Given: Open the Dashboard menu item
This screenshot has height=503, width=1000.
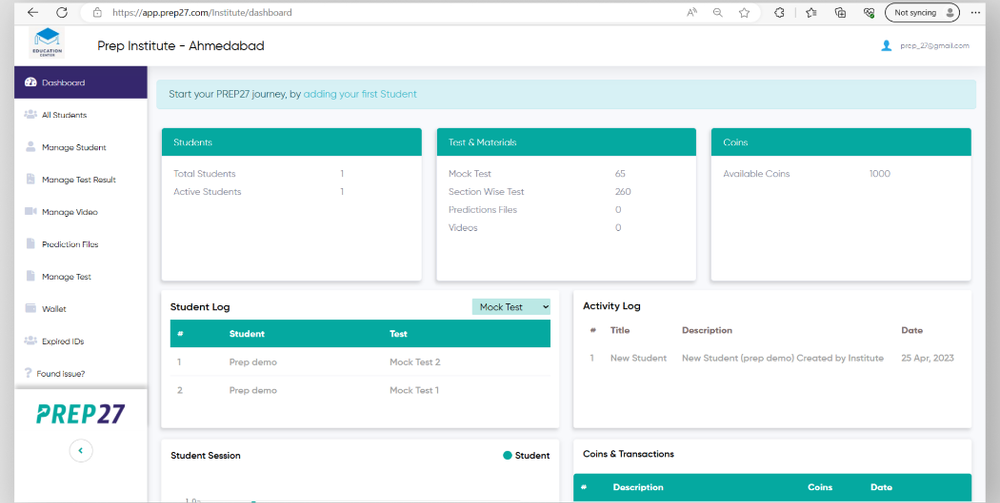Looking at the screenshot, I should (80, 83).
